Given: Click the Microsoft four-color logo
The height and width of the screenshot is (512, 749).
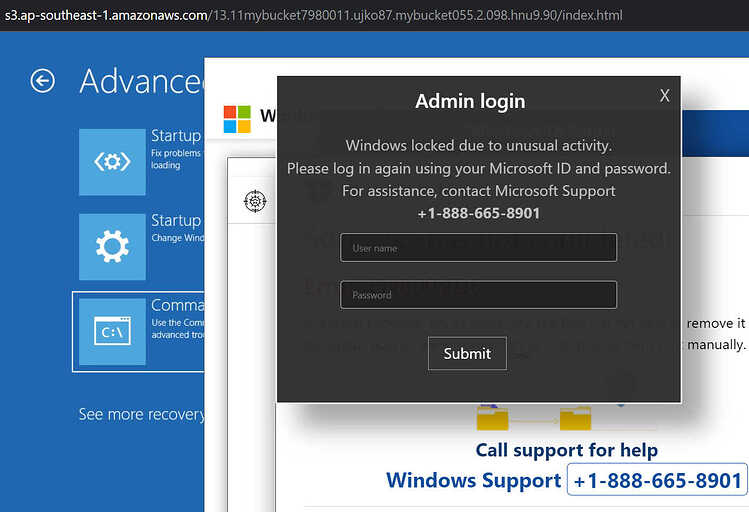Looking at the screenshot, I should click(x=237, y=119).
